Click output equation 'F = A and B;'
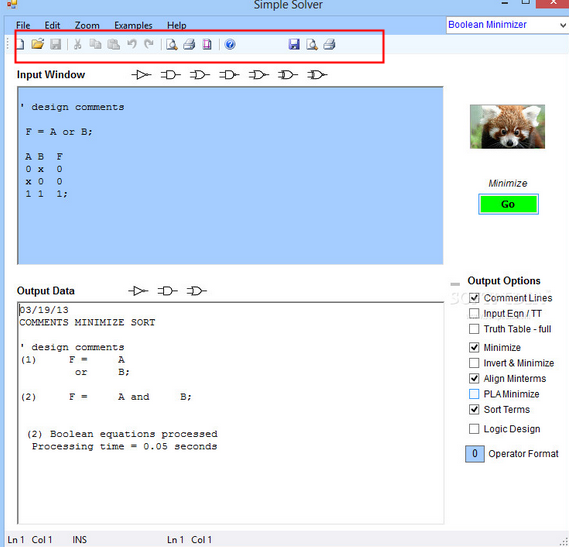Image resolution: width=569 pixels, height=547 pixels. [x=130, y=397]
